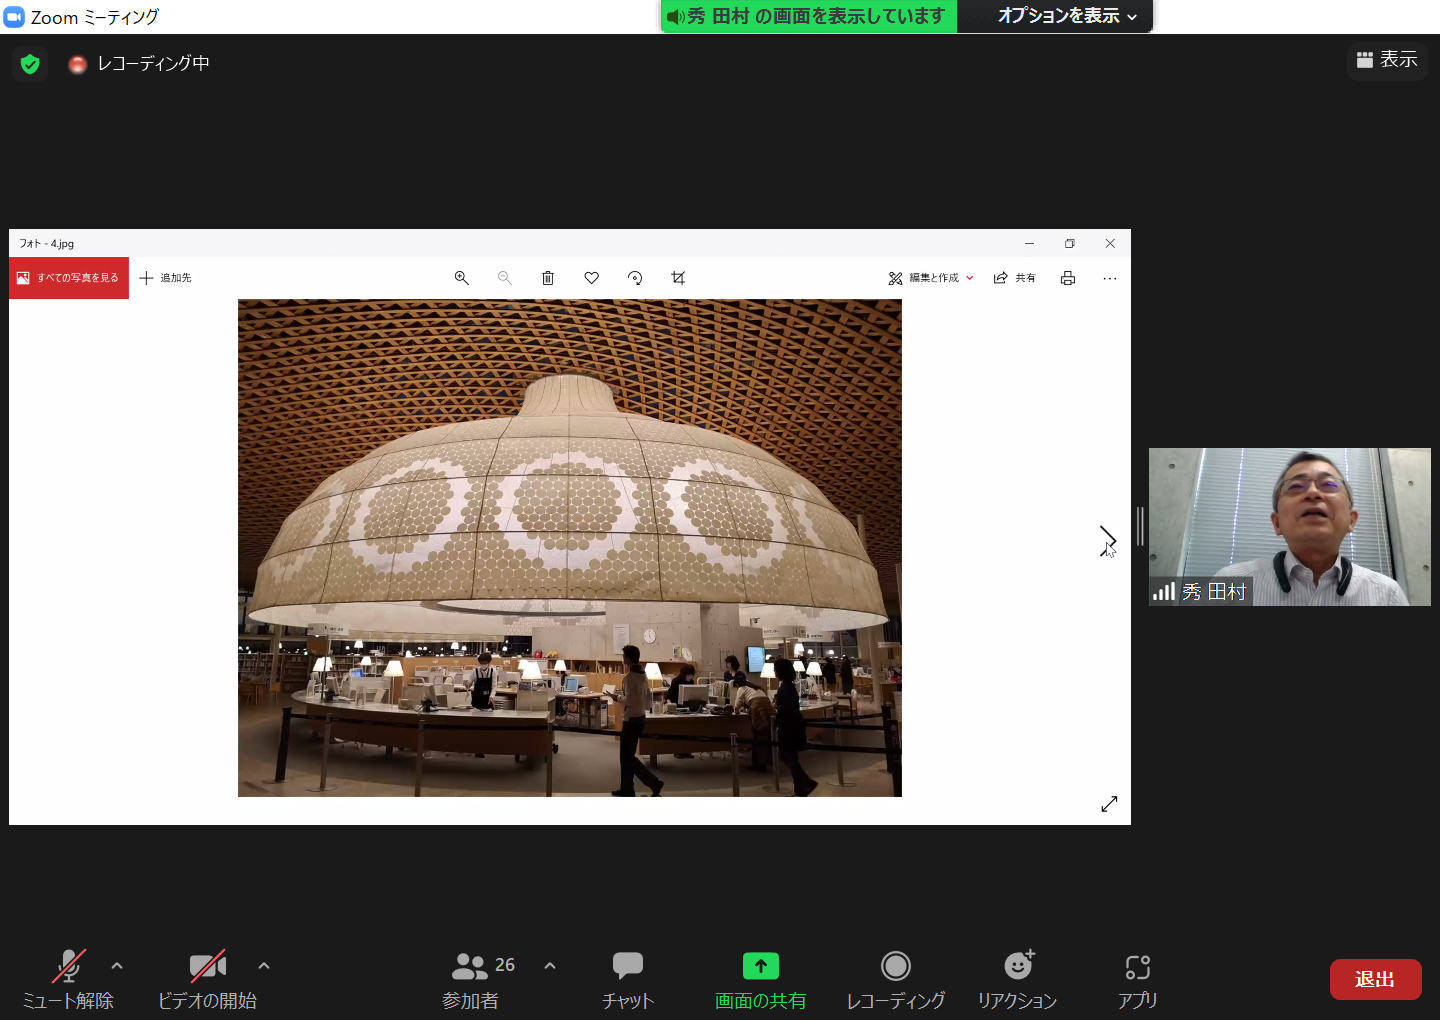Click the panel divider handle beside video
This screenshot has height=1020, width=1442.
tap(1140, 526)
